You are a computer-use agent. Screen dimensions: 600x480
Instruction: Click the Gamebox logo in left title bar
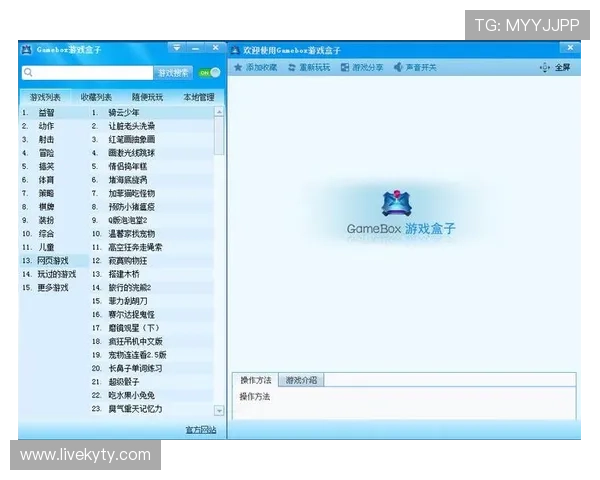coord(26,50)
